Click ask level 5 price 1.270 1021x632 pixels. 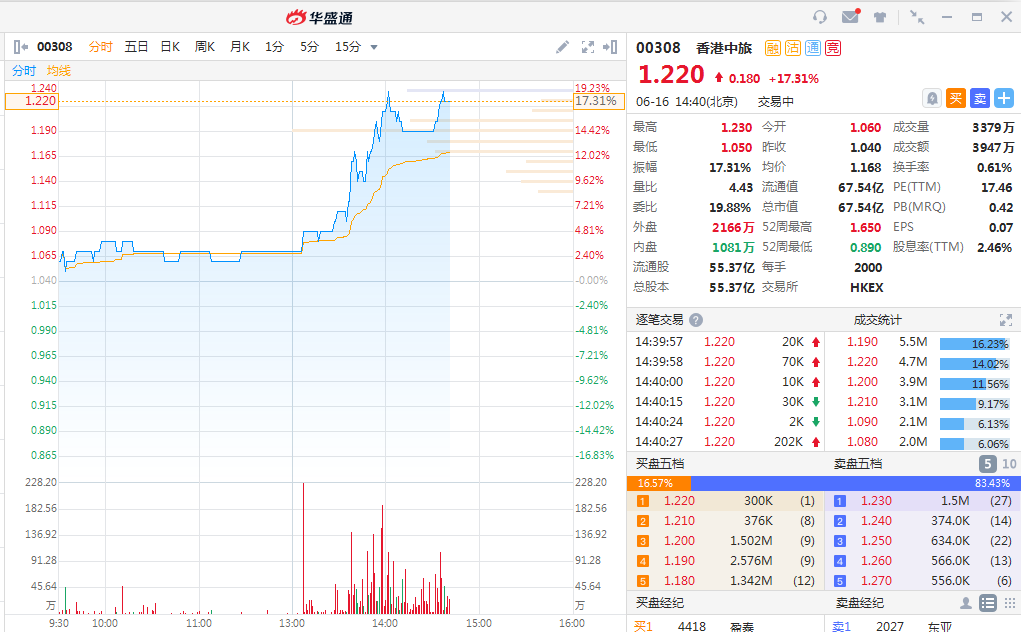[x=876, y=581]
